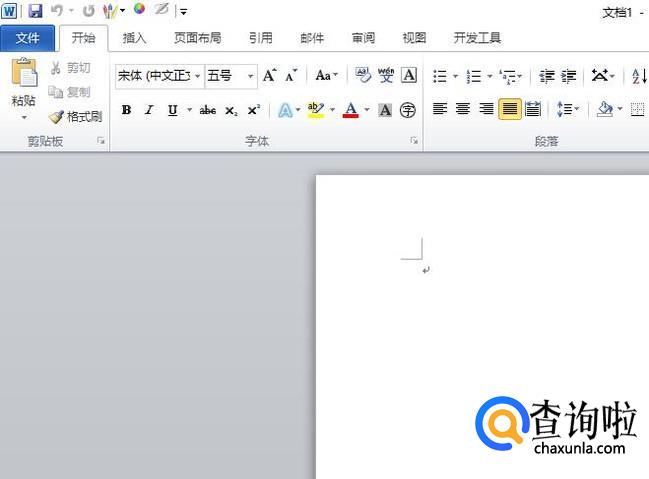Switch to the 引用 (References) tab
The image size is (649, 479).
(261, 38)
